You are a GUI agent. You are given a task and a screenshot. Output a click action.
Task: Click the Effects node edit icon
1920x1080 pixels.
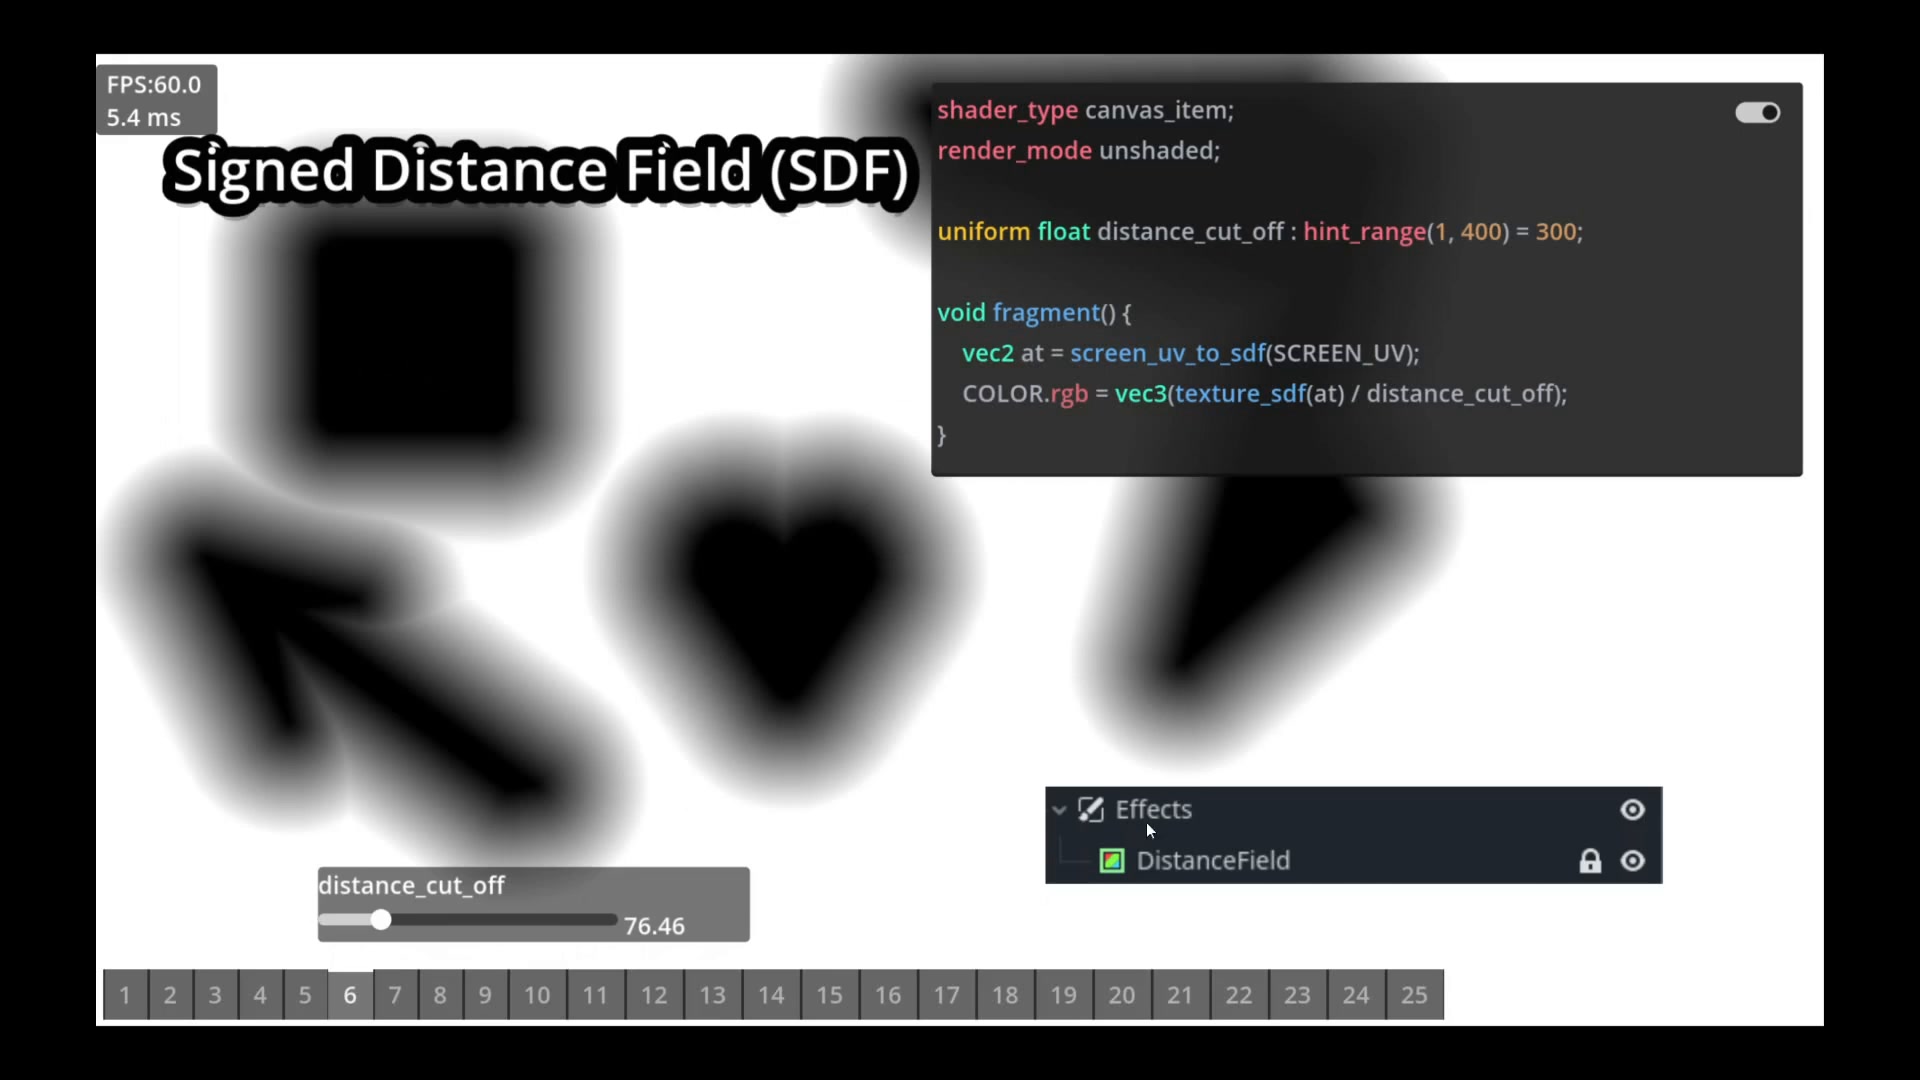click(x=1091, y=809)
